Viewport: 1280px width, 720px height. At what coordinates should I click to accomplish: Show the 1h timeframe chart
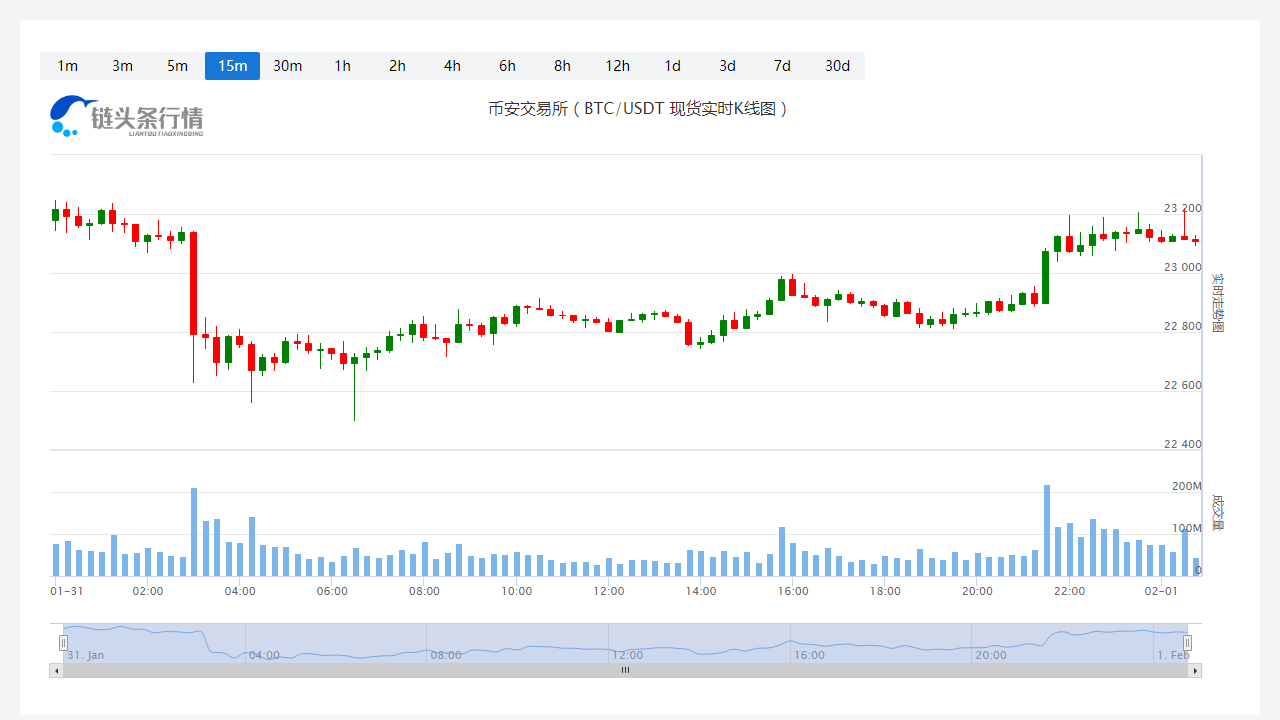pos(342,66)
